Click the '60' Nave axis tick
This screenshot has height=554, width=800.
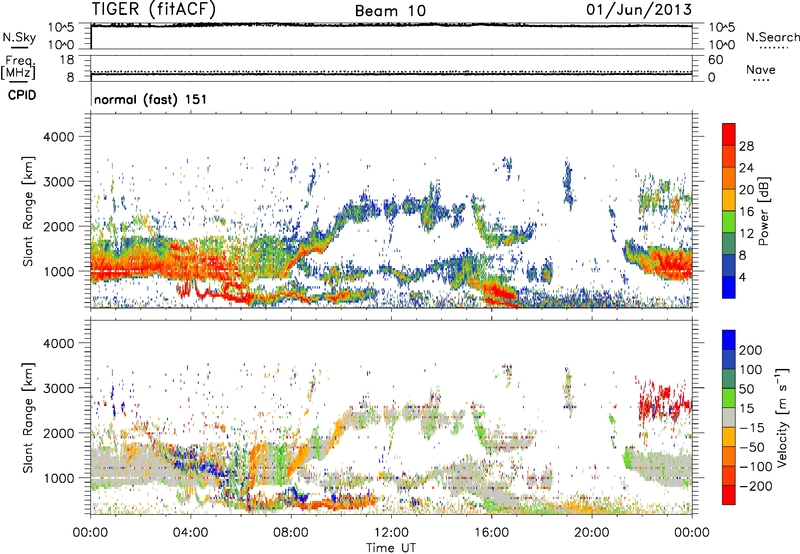[715, 60]
